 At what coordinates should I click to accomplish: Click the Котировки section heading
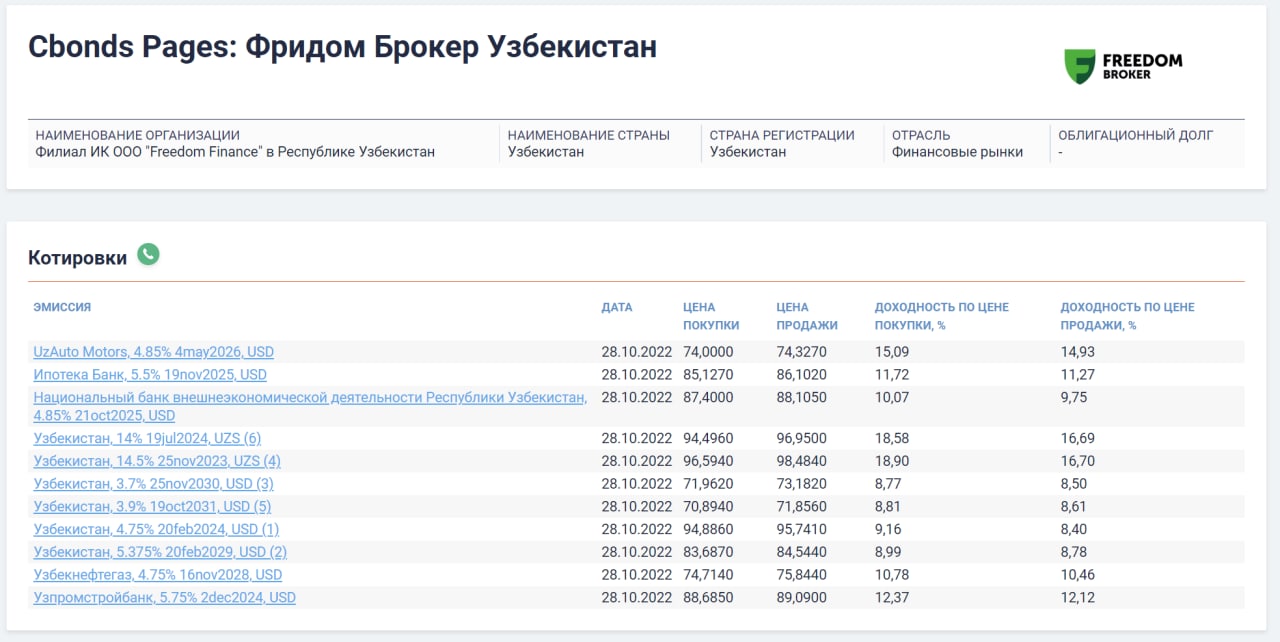click(78, 258)
